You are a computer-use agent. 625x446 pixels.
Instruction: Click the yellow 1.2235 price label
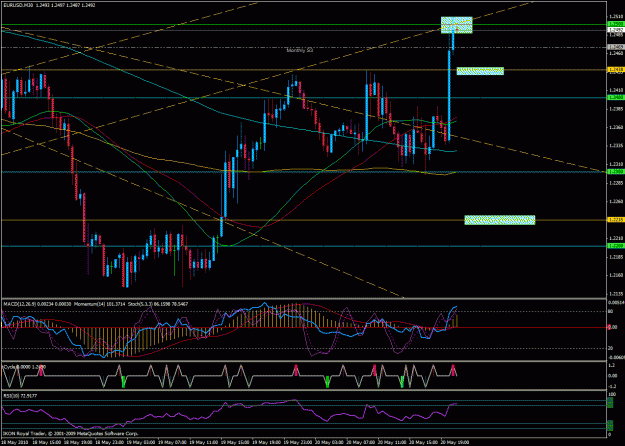pyautogui.click(x=615, y=220)
